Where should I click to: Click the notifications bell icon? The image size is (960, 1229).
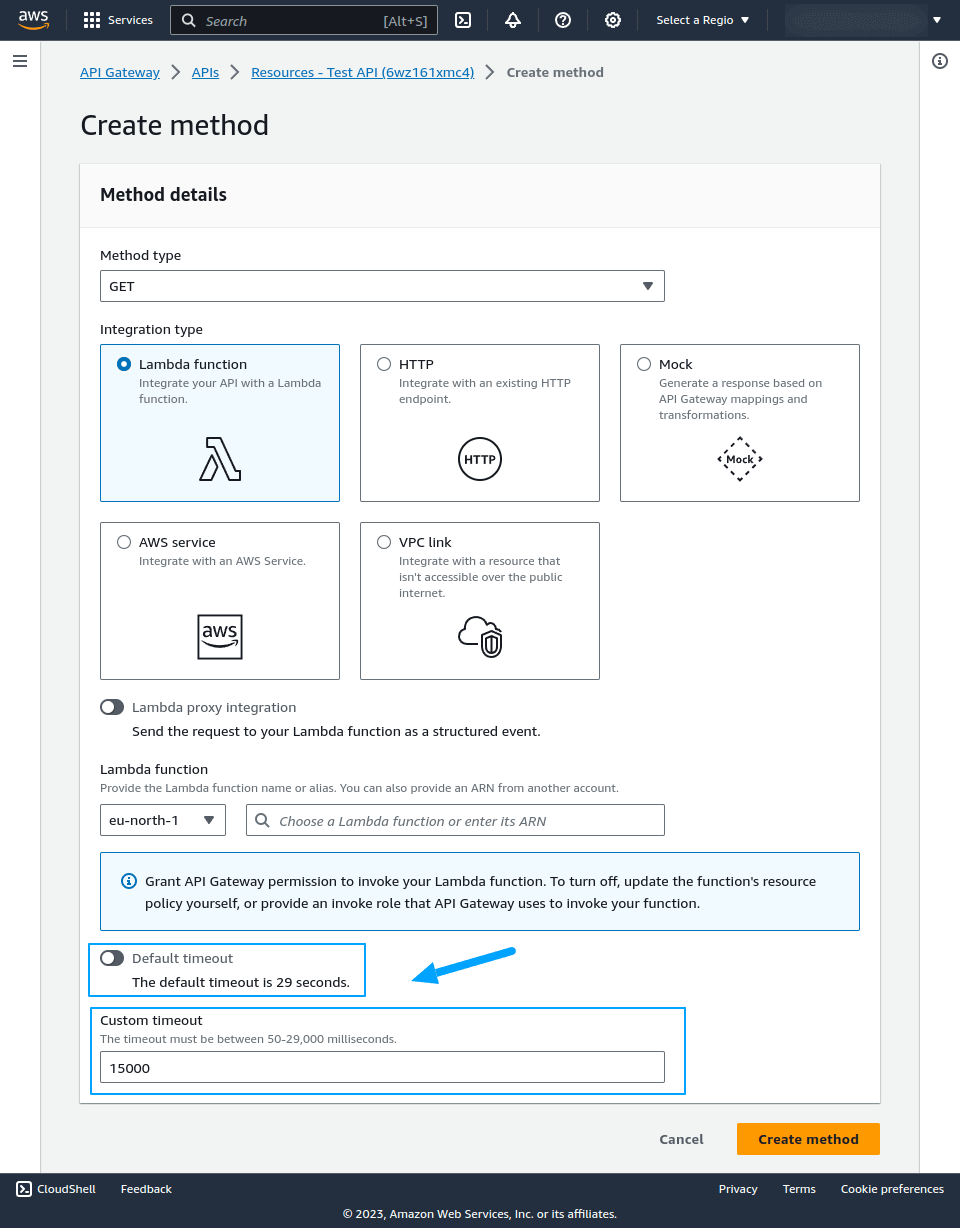tap(513, 20)
